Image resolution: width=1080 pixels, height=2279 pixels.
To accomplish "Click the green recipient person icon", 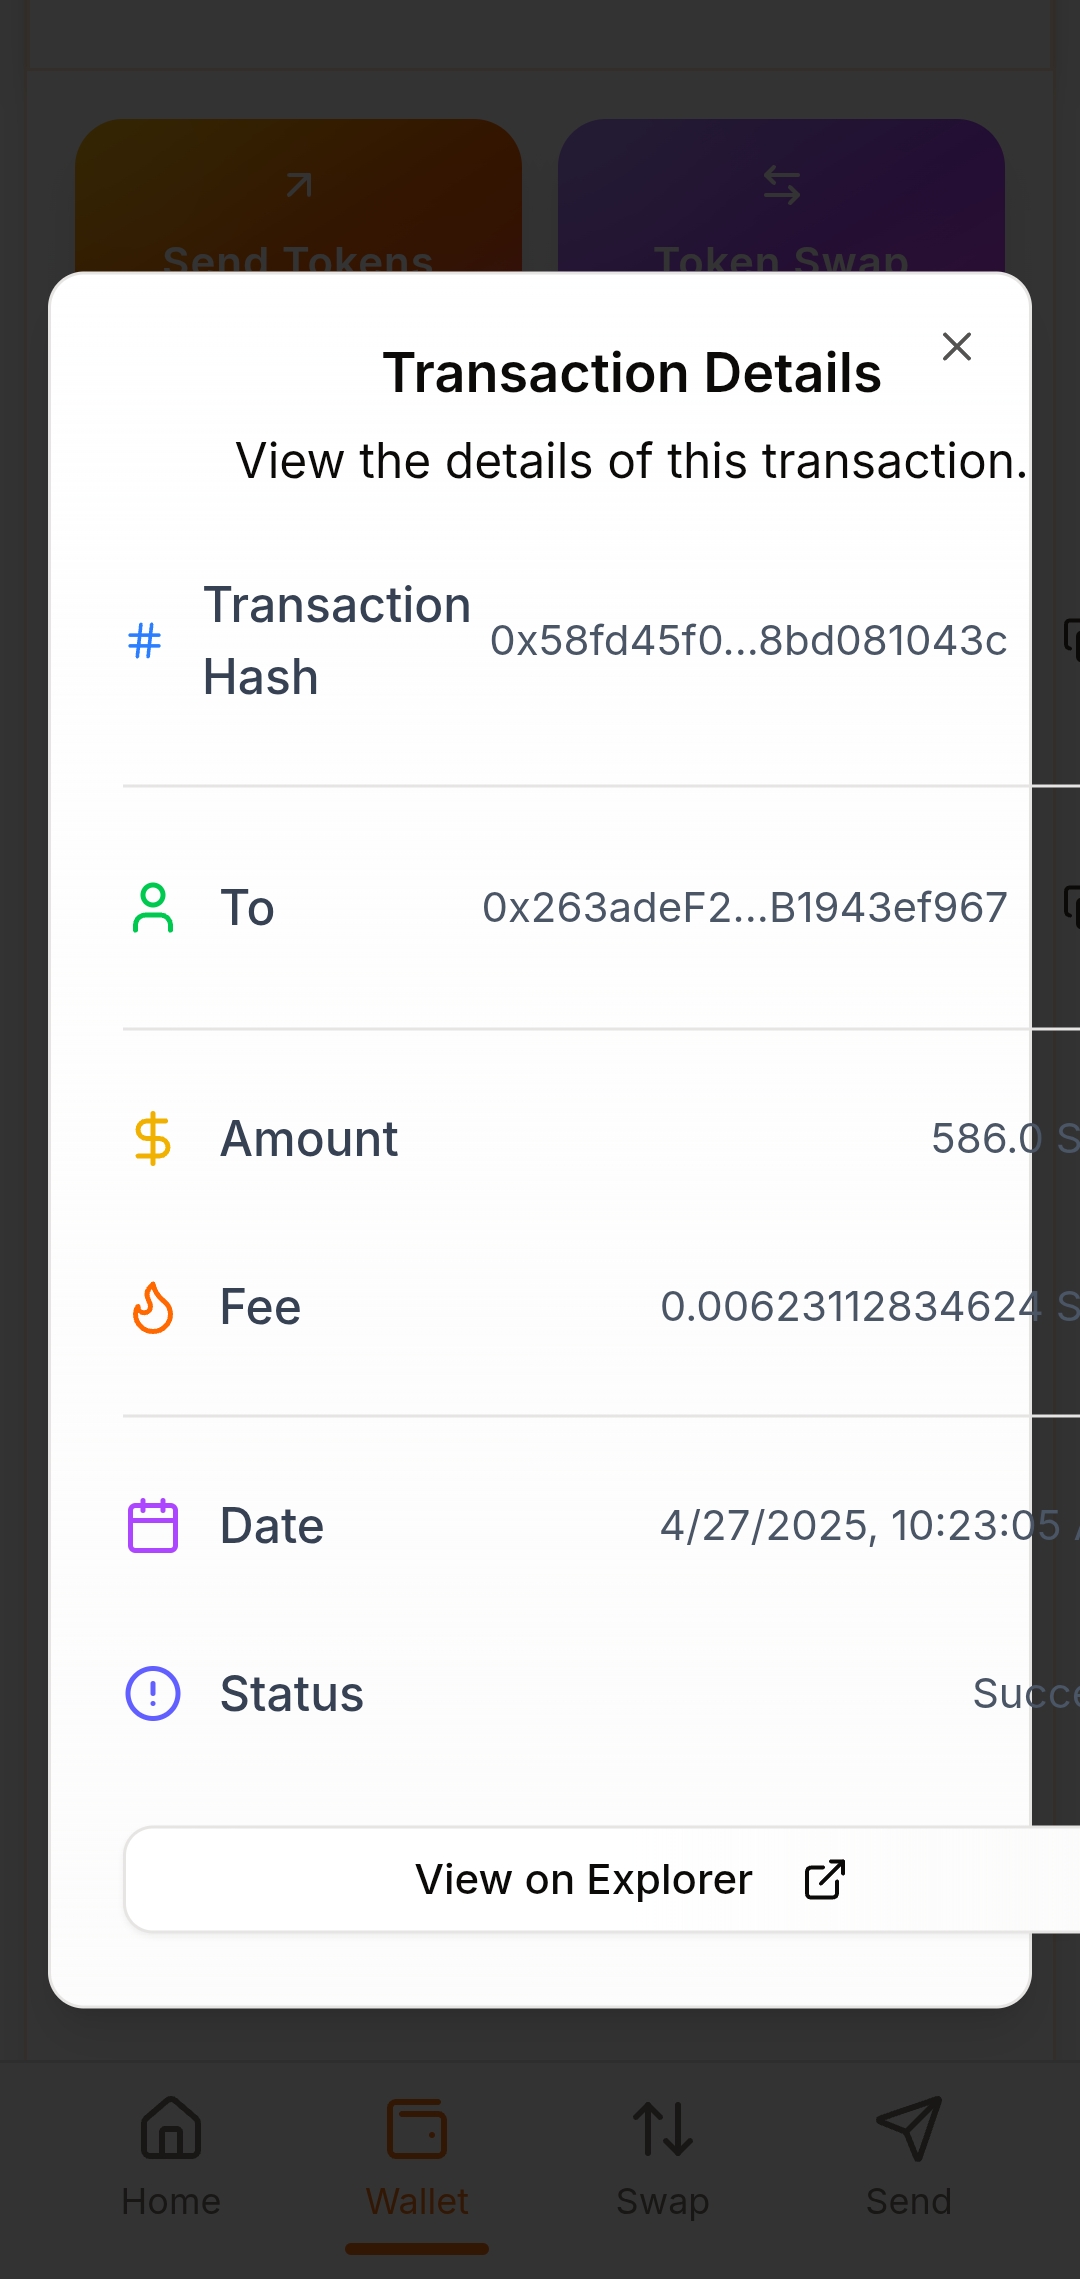I will pos(153,908).
